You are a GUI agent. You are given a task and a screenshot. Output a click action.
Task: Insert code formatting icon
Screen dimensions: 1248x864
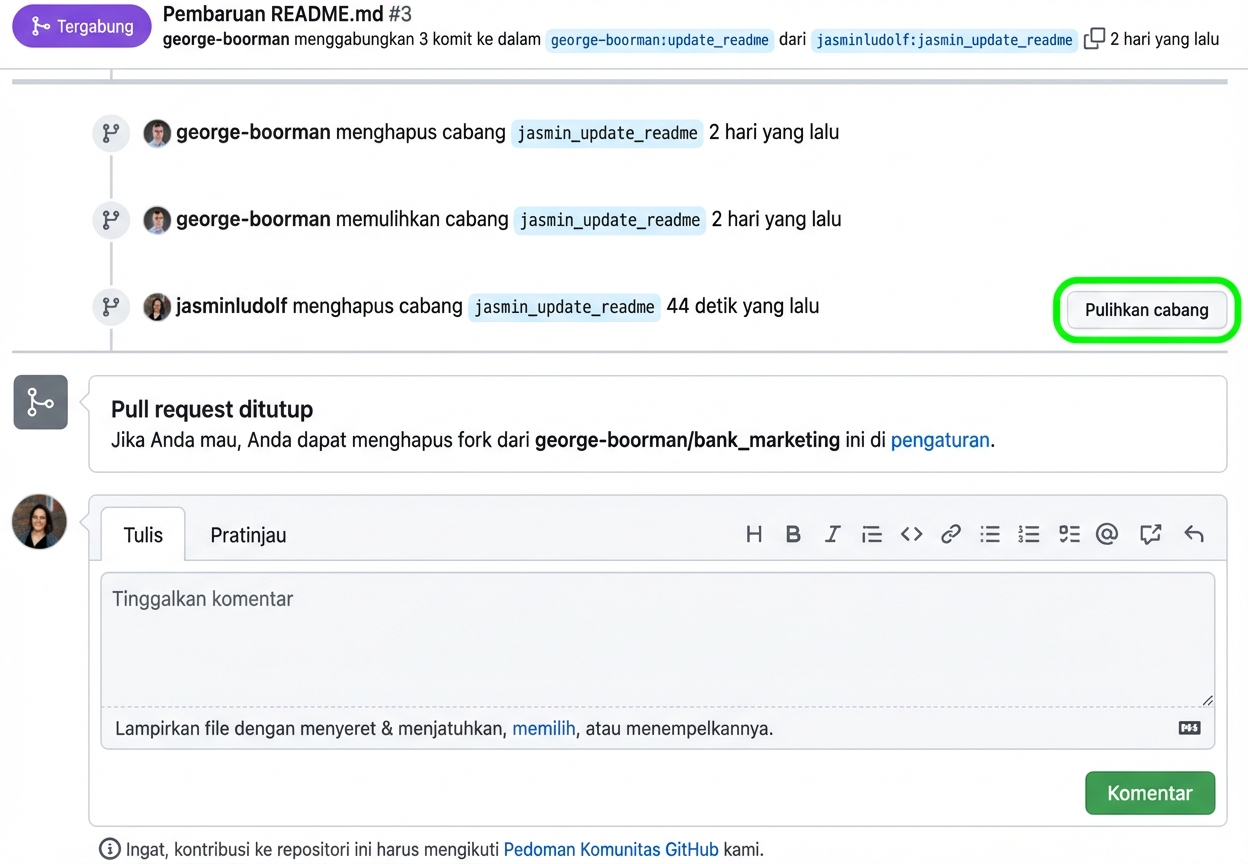tap(911, 534)
